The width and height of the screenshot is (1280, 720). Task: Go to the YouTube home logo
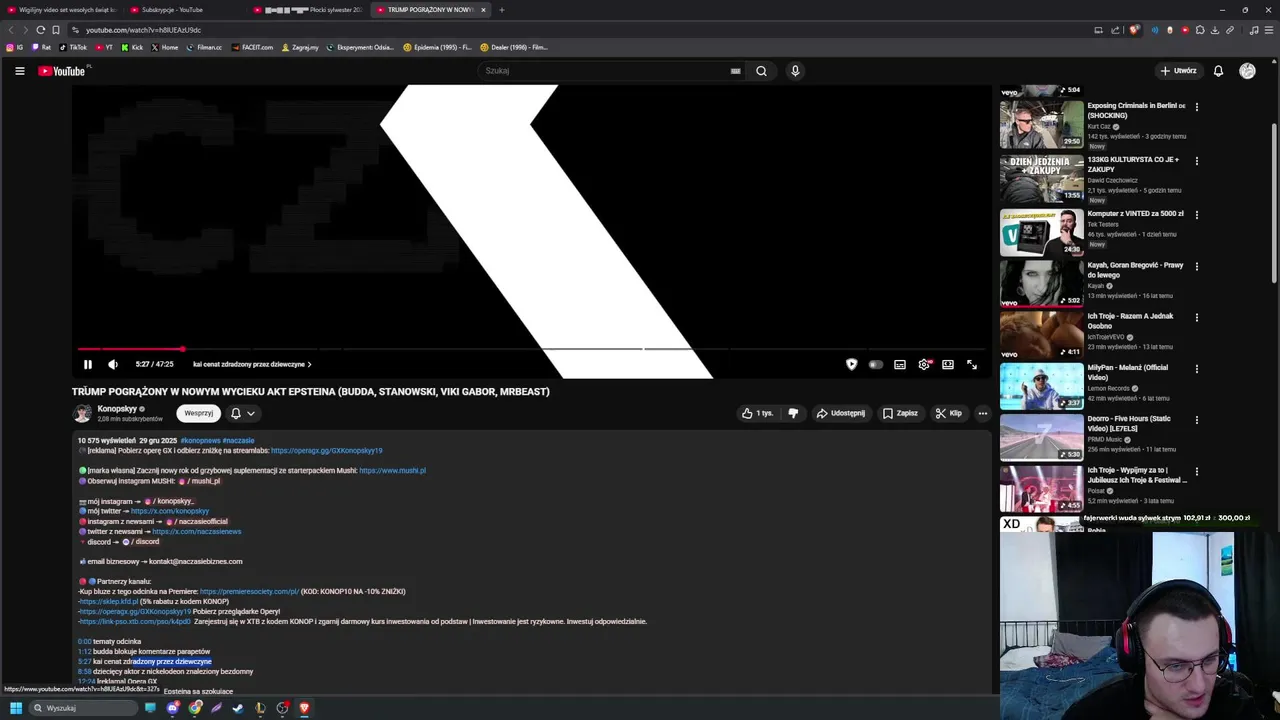click(x=62, y=71)
